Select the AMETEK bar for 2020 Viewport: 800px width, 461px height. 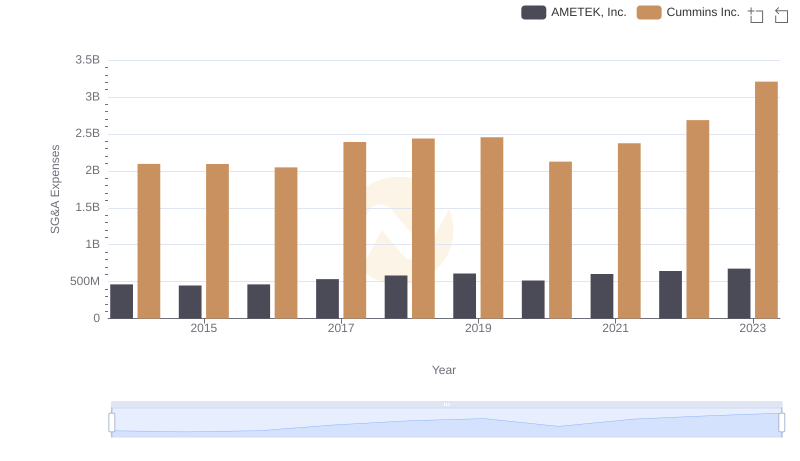point(533,299)
